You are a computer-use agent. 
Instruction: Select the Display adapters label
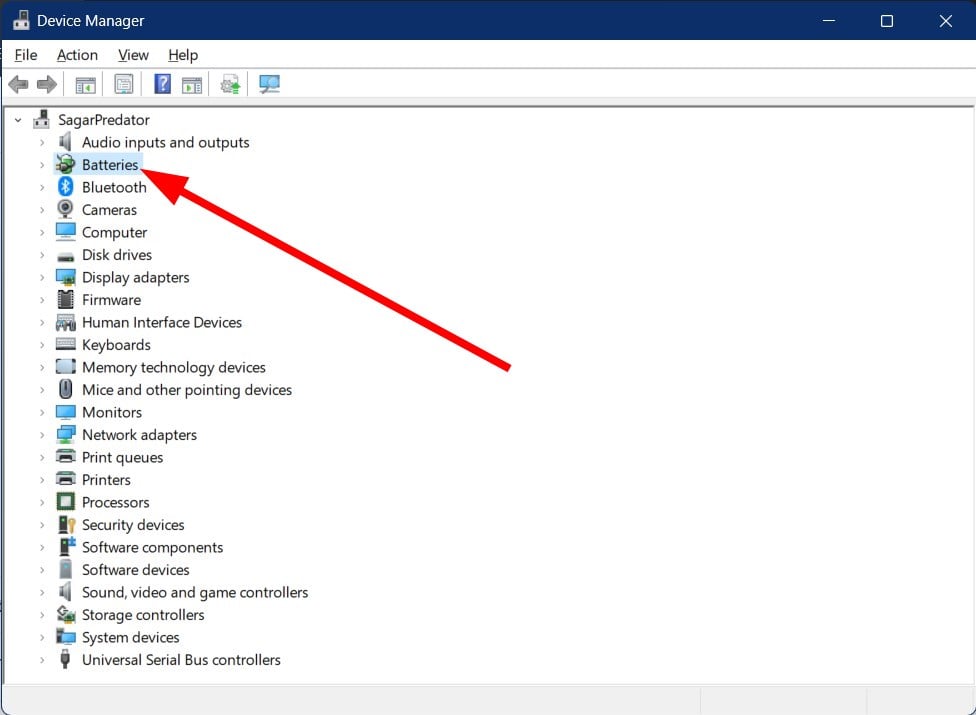136,277
